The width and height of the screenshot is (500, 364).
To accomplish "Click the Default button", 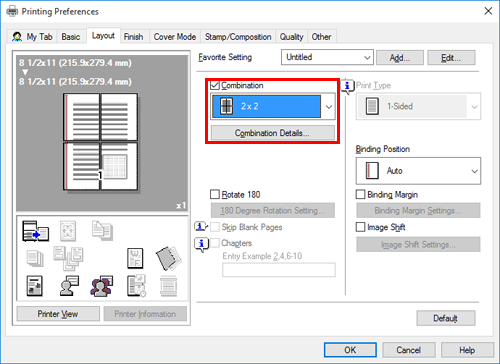I will point(446,318).
